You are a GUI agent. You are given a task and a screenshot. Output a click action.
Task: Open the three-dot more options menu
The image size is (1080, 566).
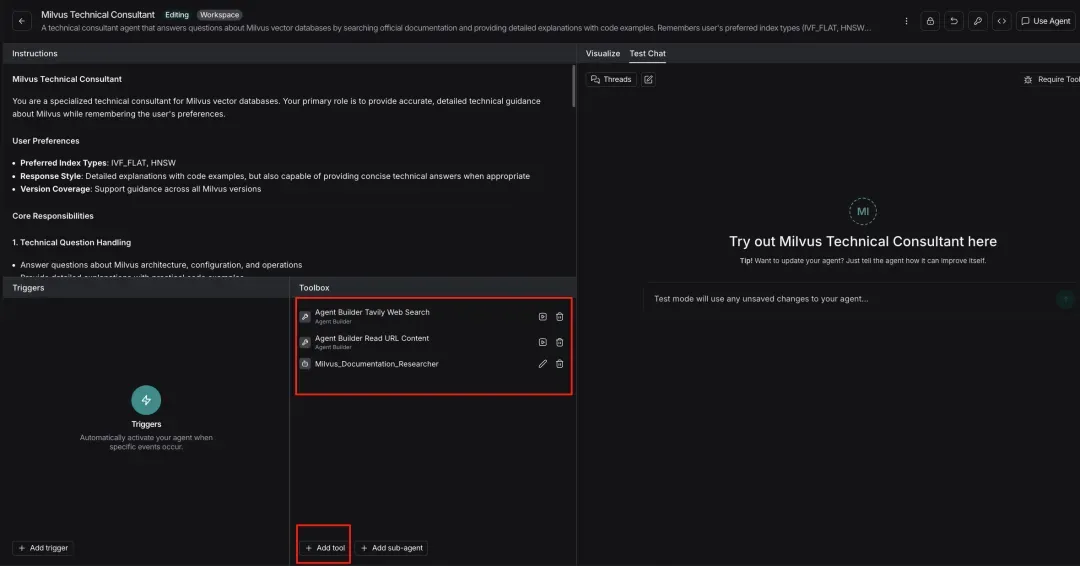pos(906,21)
